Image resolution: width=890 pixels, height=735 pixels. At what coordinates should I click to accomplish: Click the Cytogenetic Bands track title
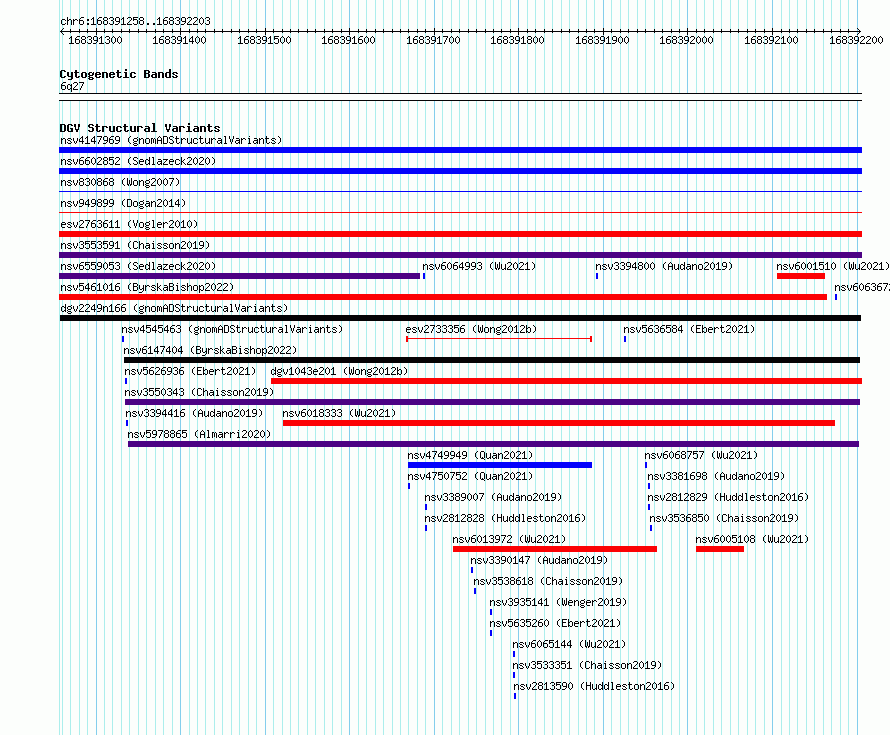tap(119, 74)
